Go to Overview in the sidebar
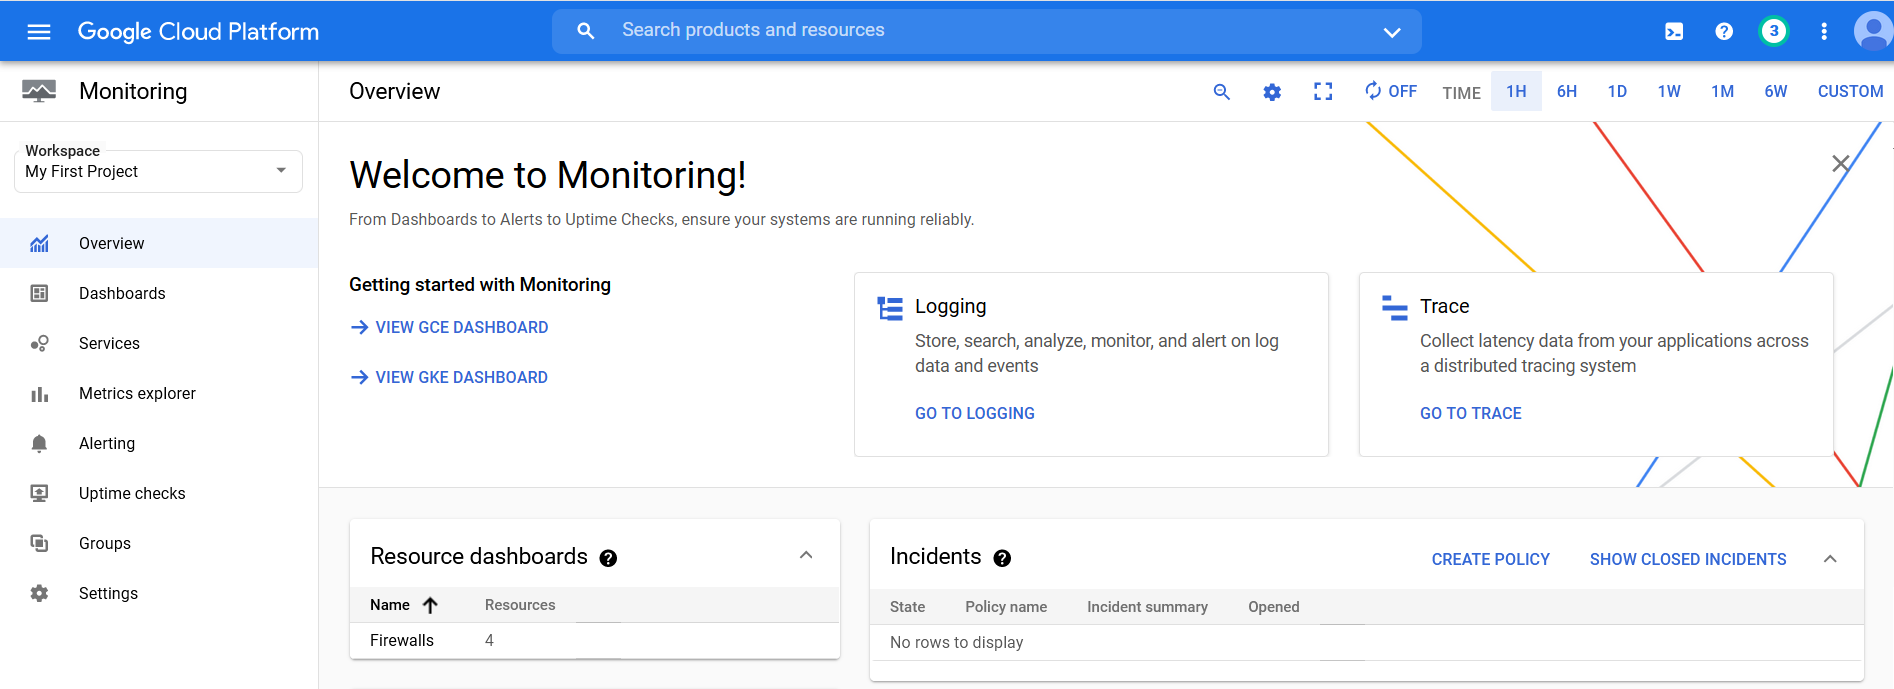 point(159,243)
